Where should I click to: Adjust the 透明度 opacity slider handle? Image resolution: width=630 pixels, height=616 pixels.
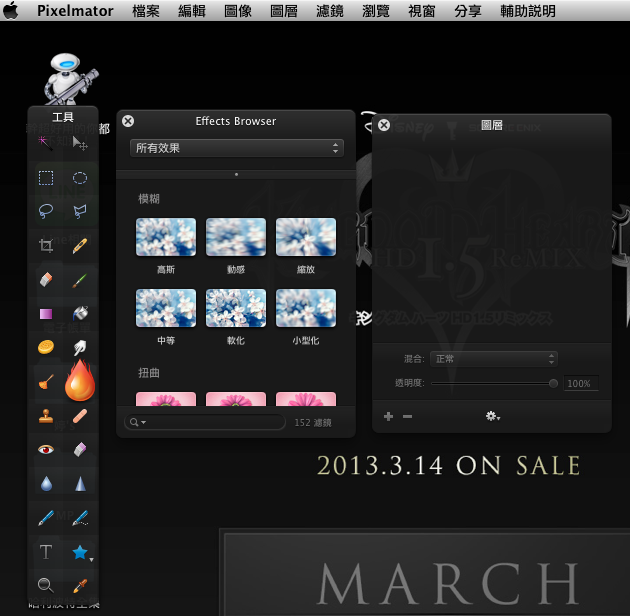(553, 383)
